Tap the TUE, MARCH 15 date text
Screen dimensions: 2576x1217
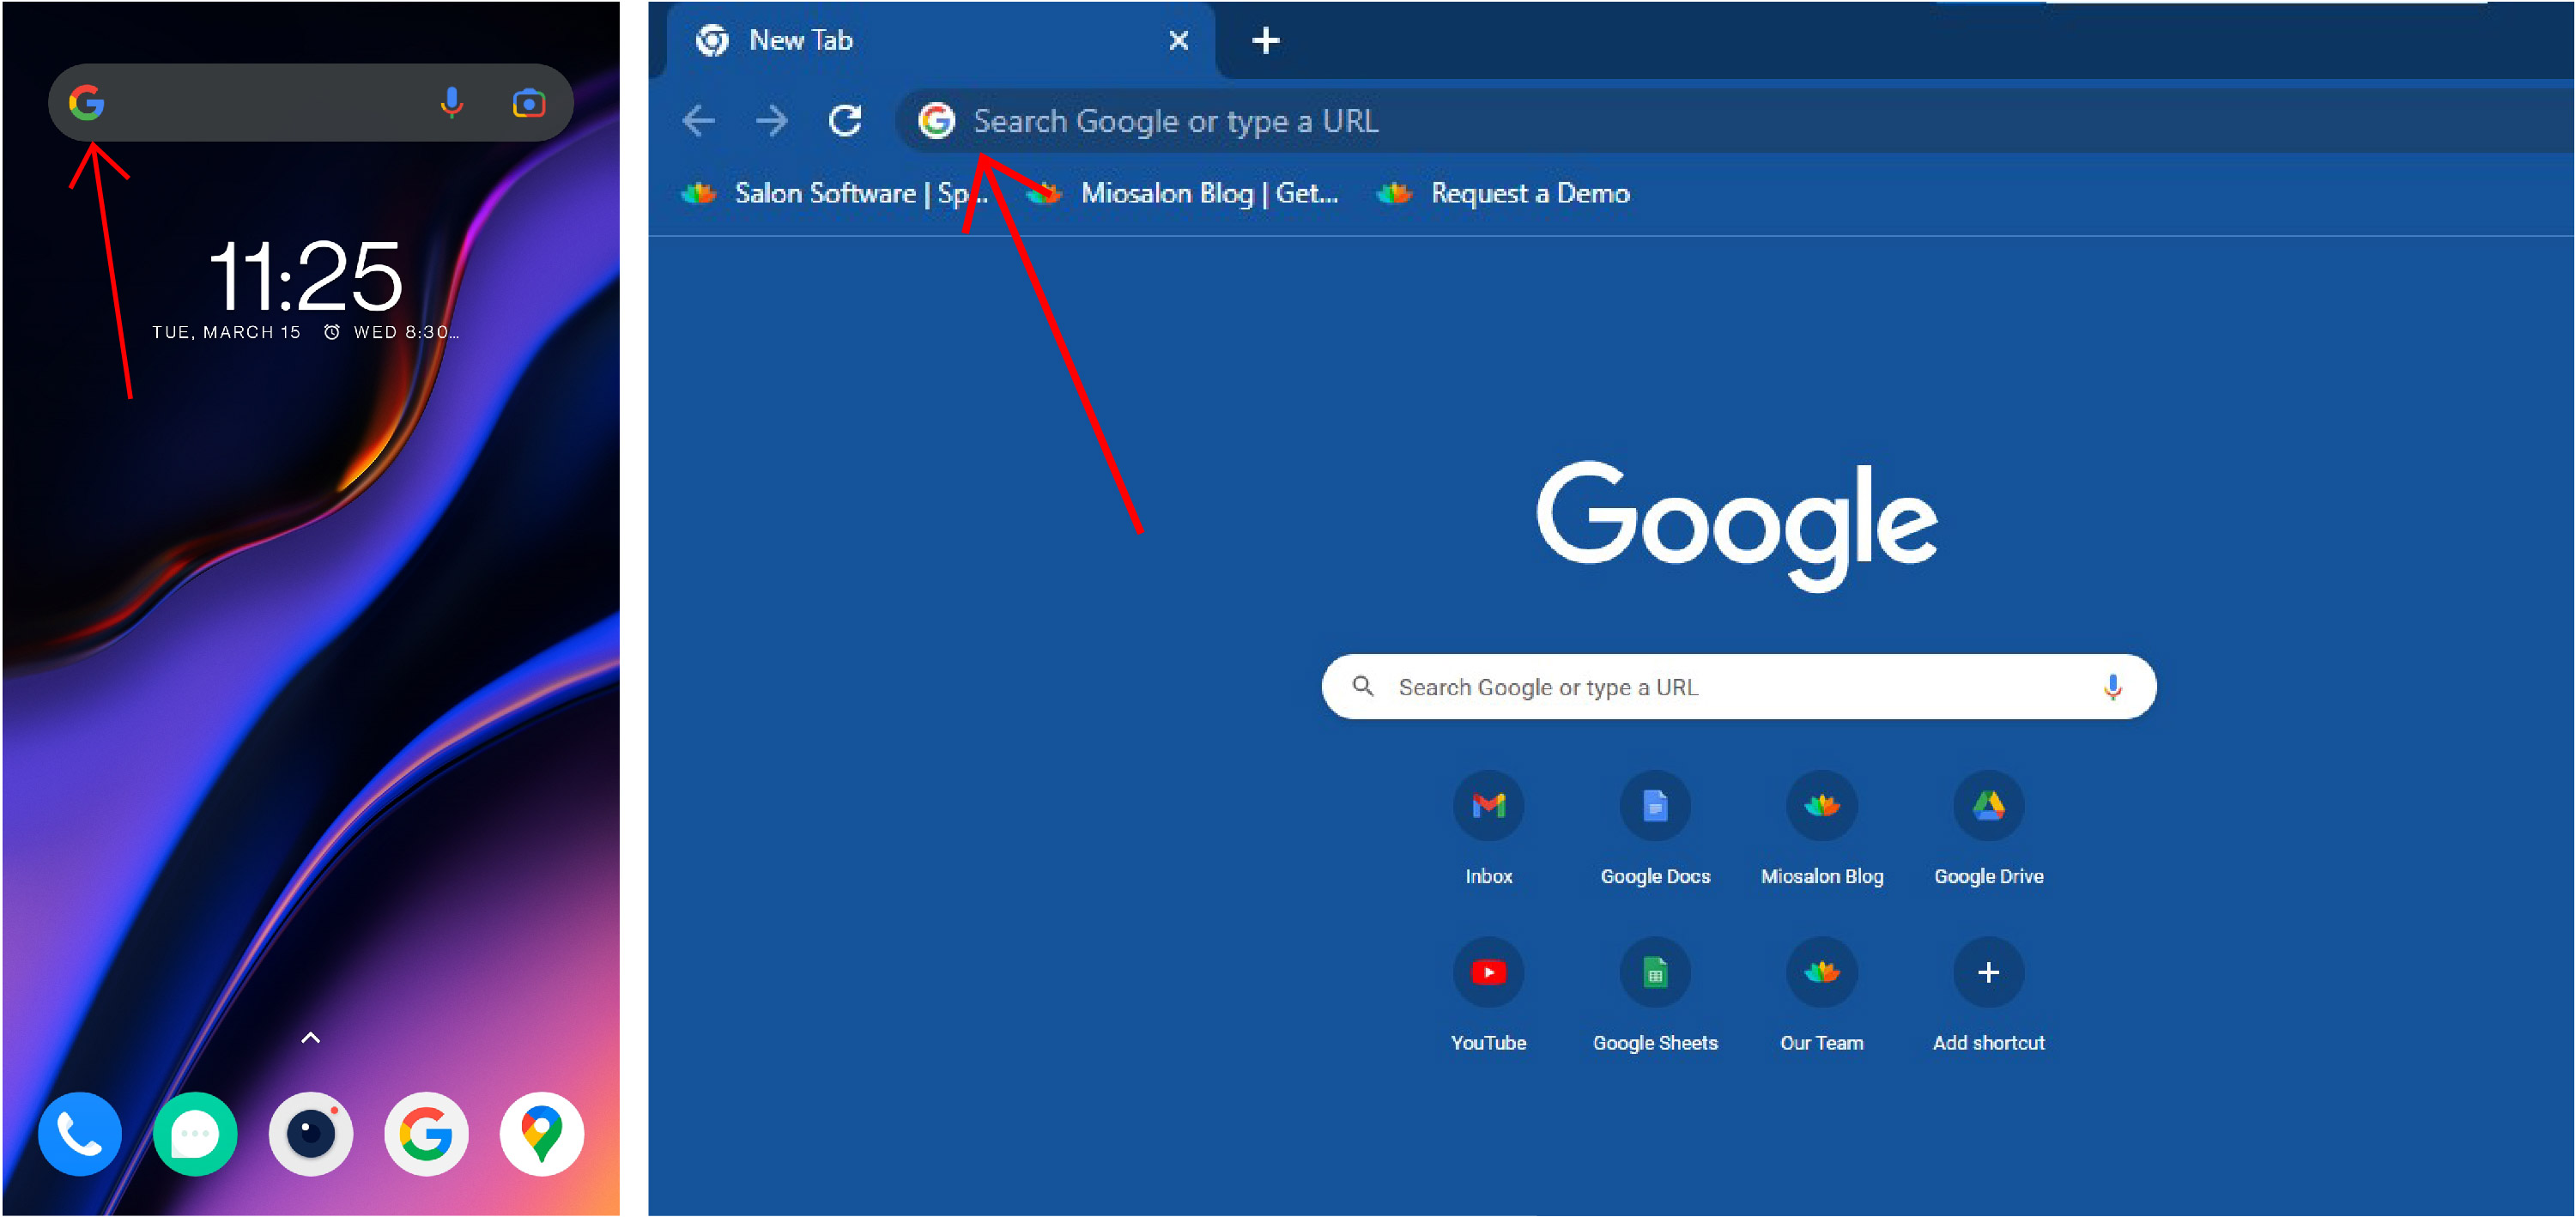226,332
